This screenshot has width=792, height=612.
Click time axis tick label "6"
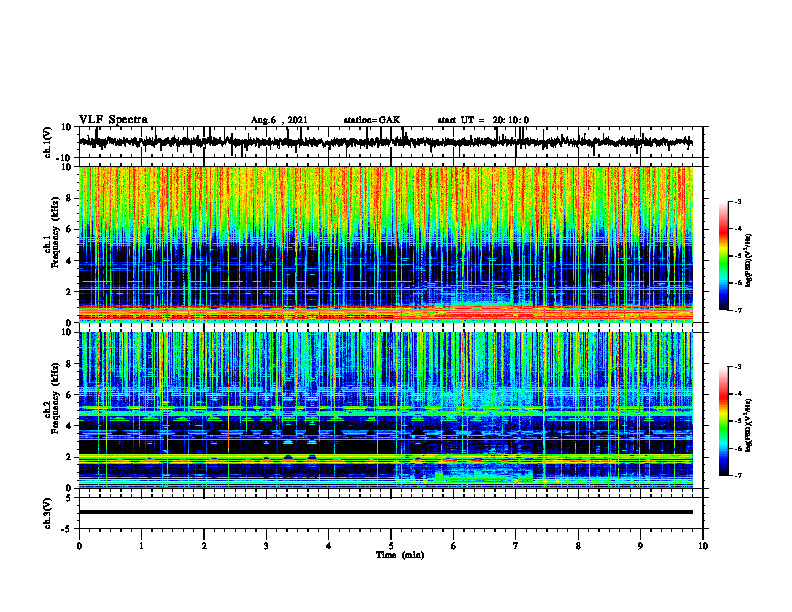point(454,546)
